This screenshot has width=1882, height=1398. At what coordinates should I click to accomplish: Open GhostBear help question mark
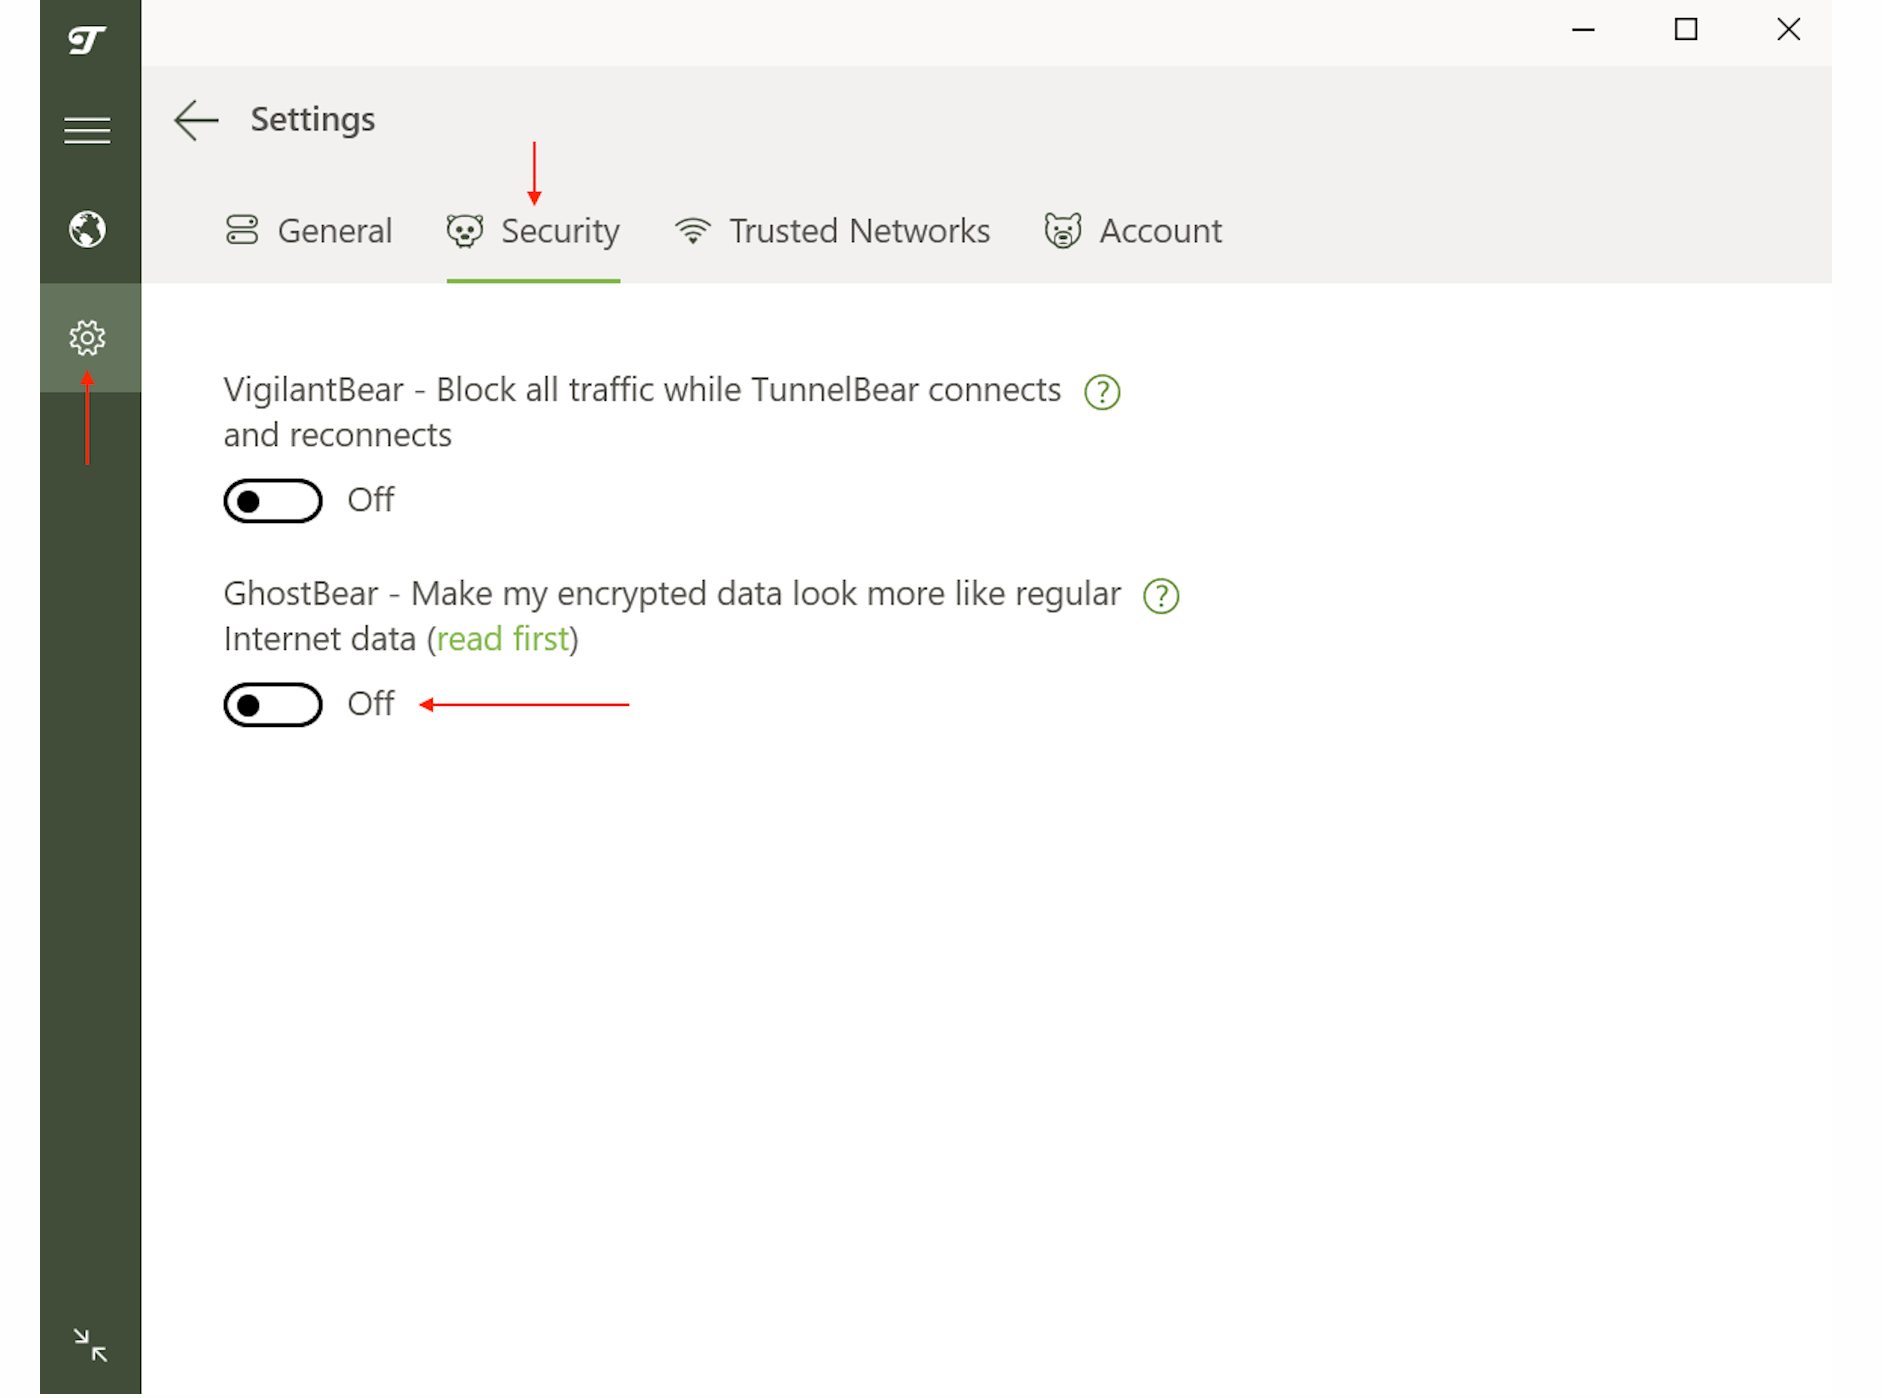point(1161,596)
